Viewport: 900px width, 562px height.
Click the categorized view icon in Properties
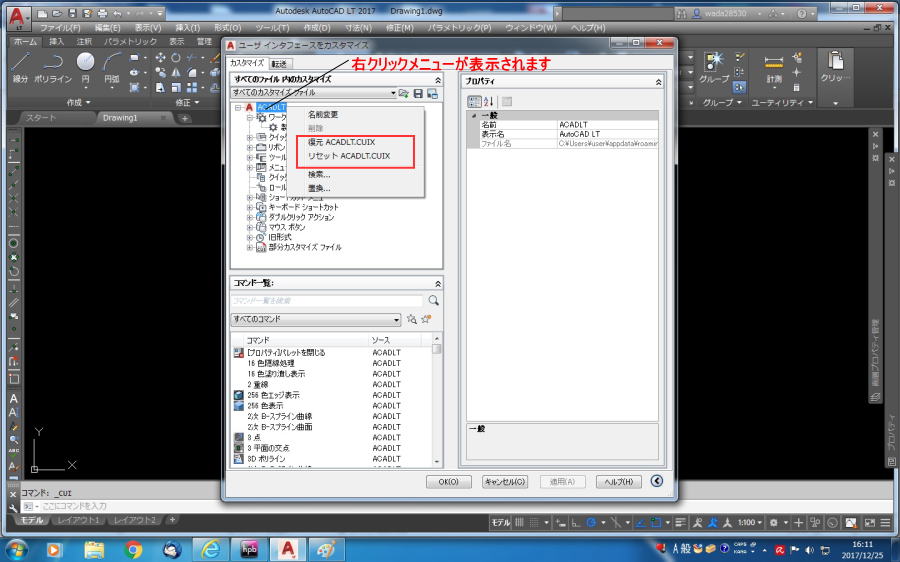[474, 102]
